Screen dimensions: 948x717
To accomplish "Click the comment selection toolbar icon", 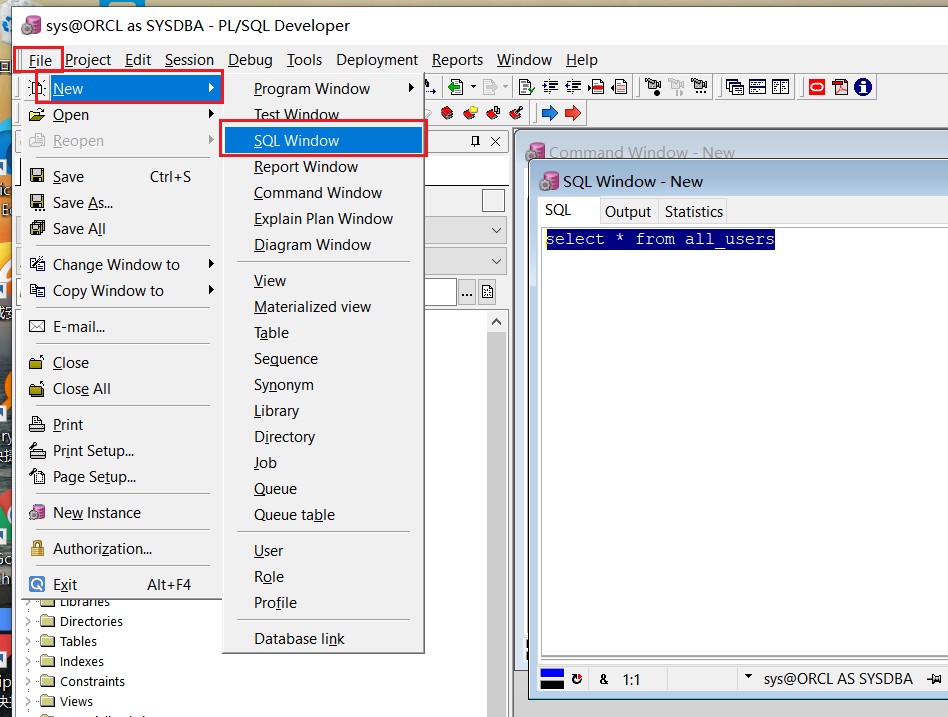I will [x=596, y=87].
